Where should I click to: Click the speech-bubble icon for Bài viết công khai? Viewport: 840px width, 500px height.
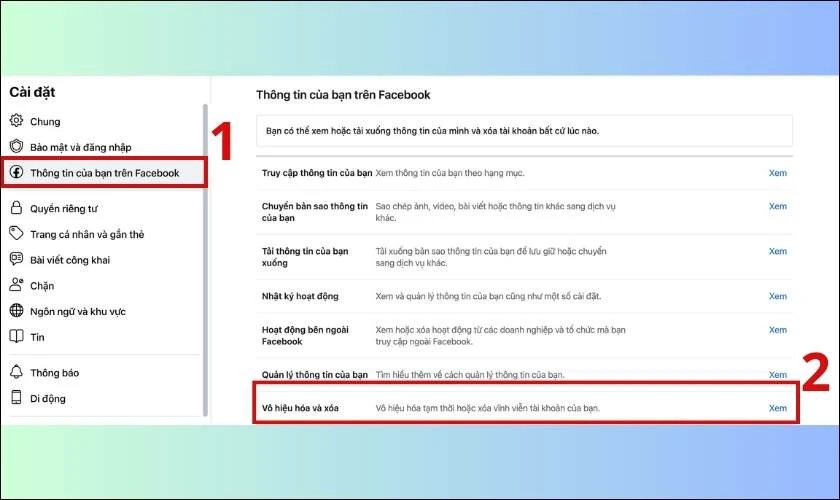click(17, 259)
